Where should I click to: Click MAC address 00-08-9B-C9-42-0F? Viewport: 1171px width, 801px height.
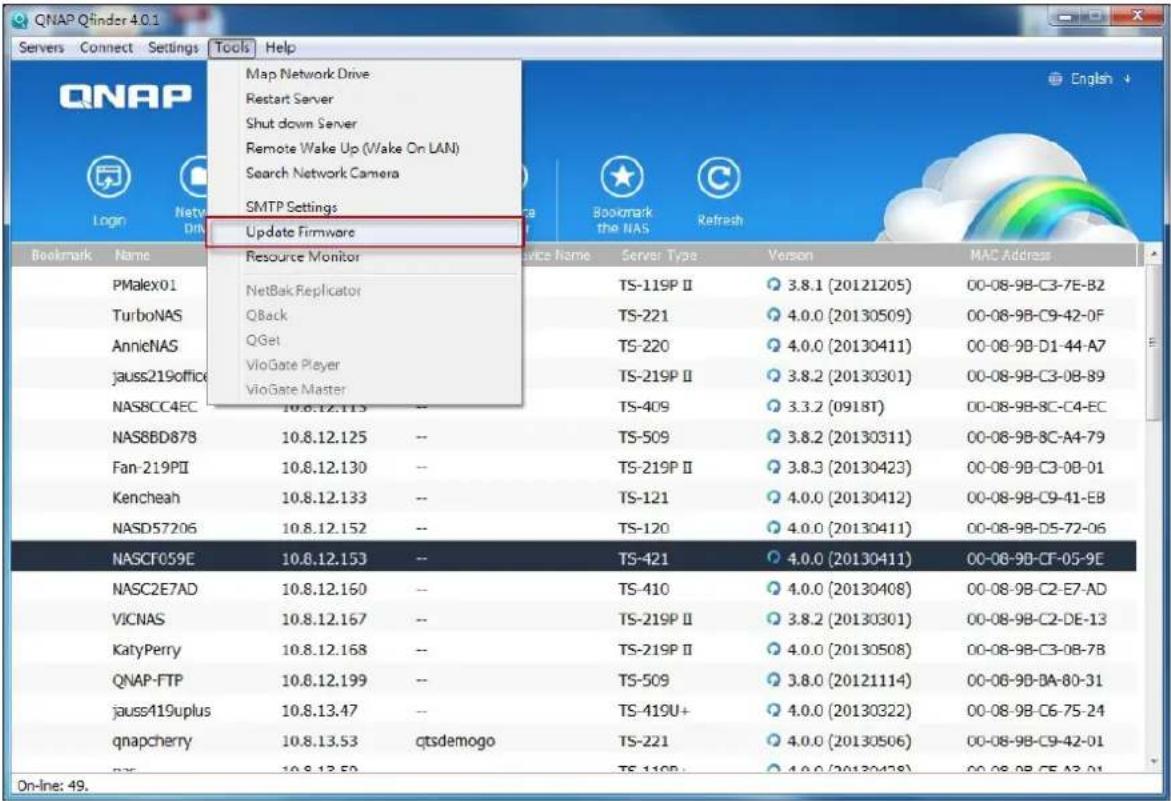1035,315
